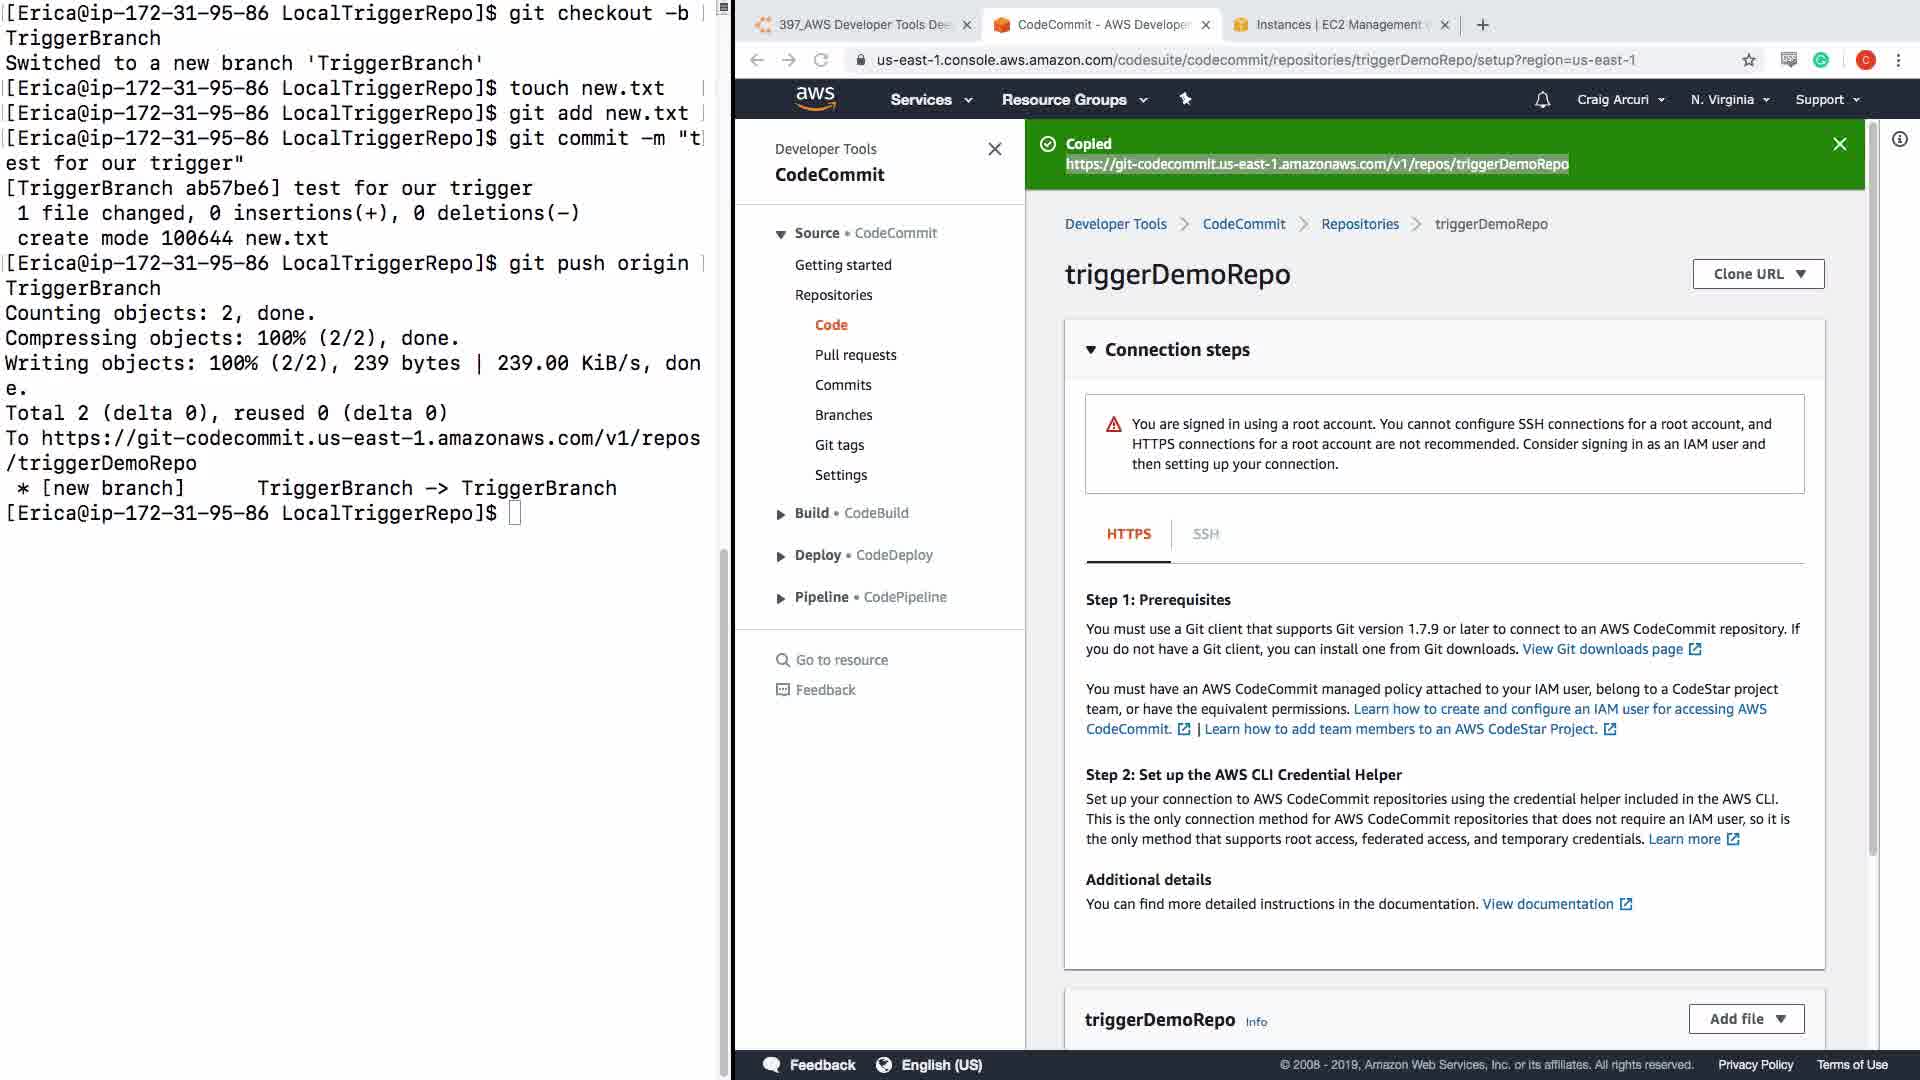This screenshot has width=1920, height=1080.
Task: Click the AWS logo home icon
Action: coord(815,98)
